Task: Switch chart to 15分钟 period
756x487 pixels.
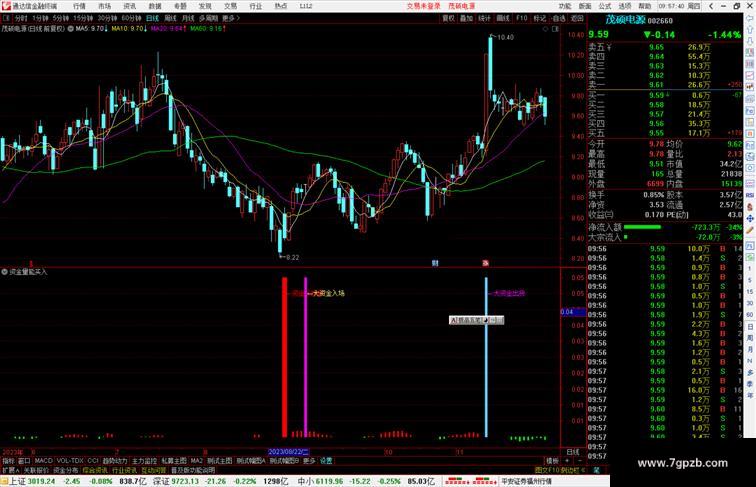Action: (x=83, y=18)
